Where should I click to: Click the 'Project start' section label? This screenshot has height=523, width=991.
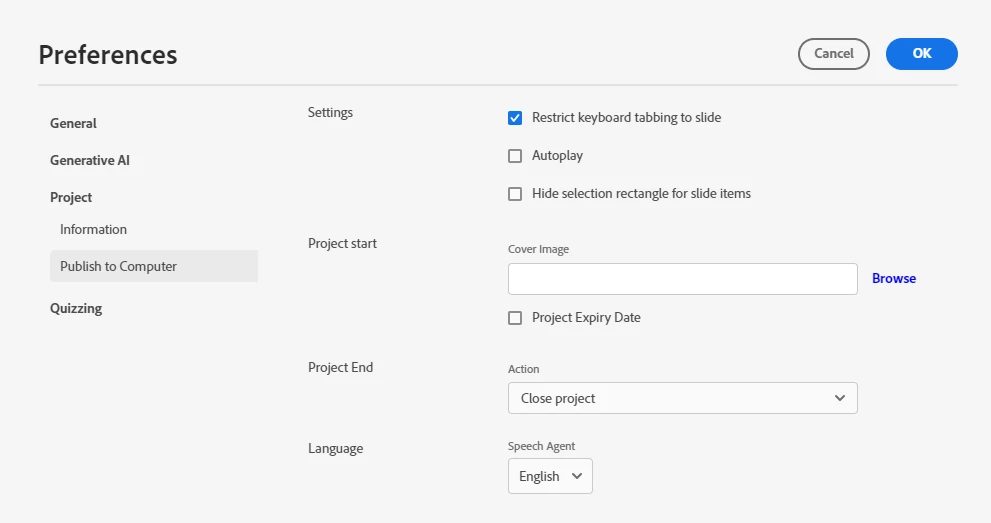(342, 243)
